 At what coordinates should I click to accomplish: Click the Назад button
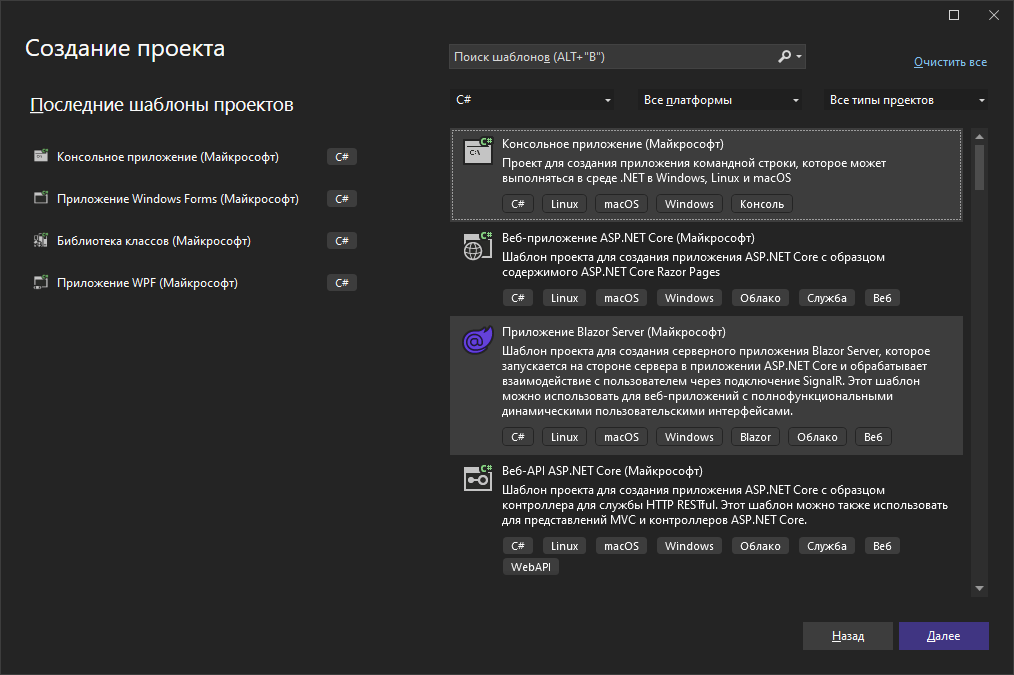(848, 636)
